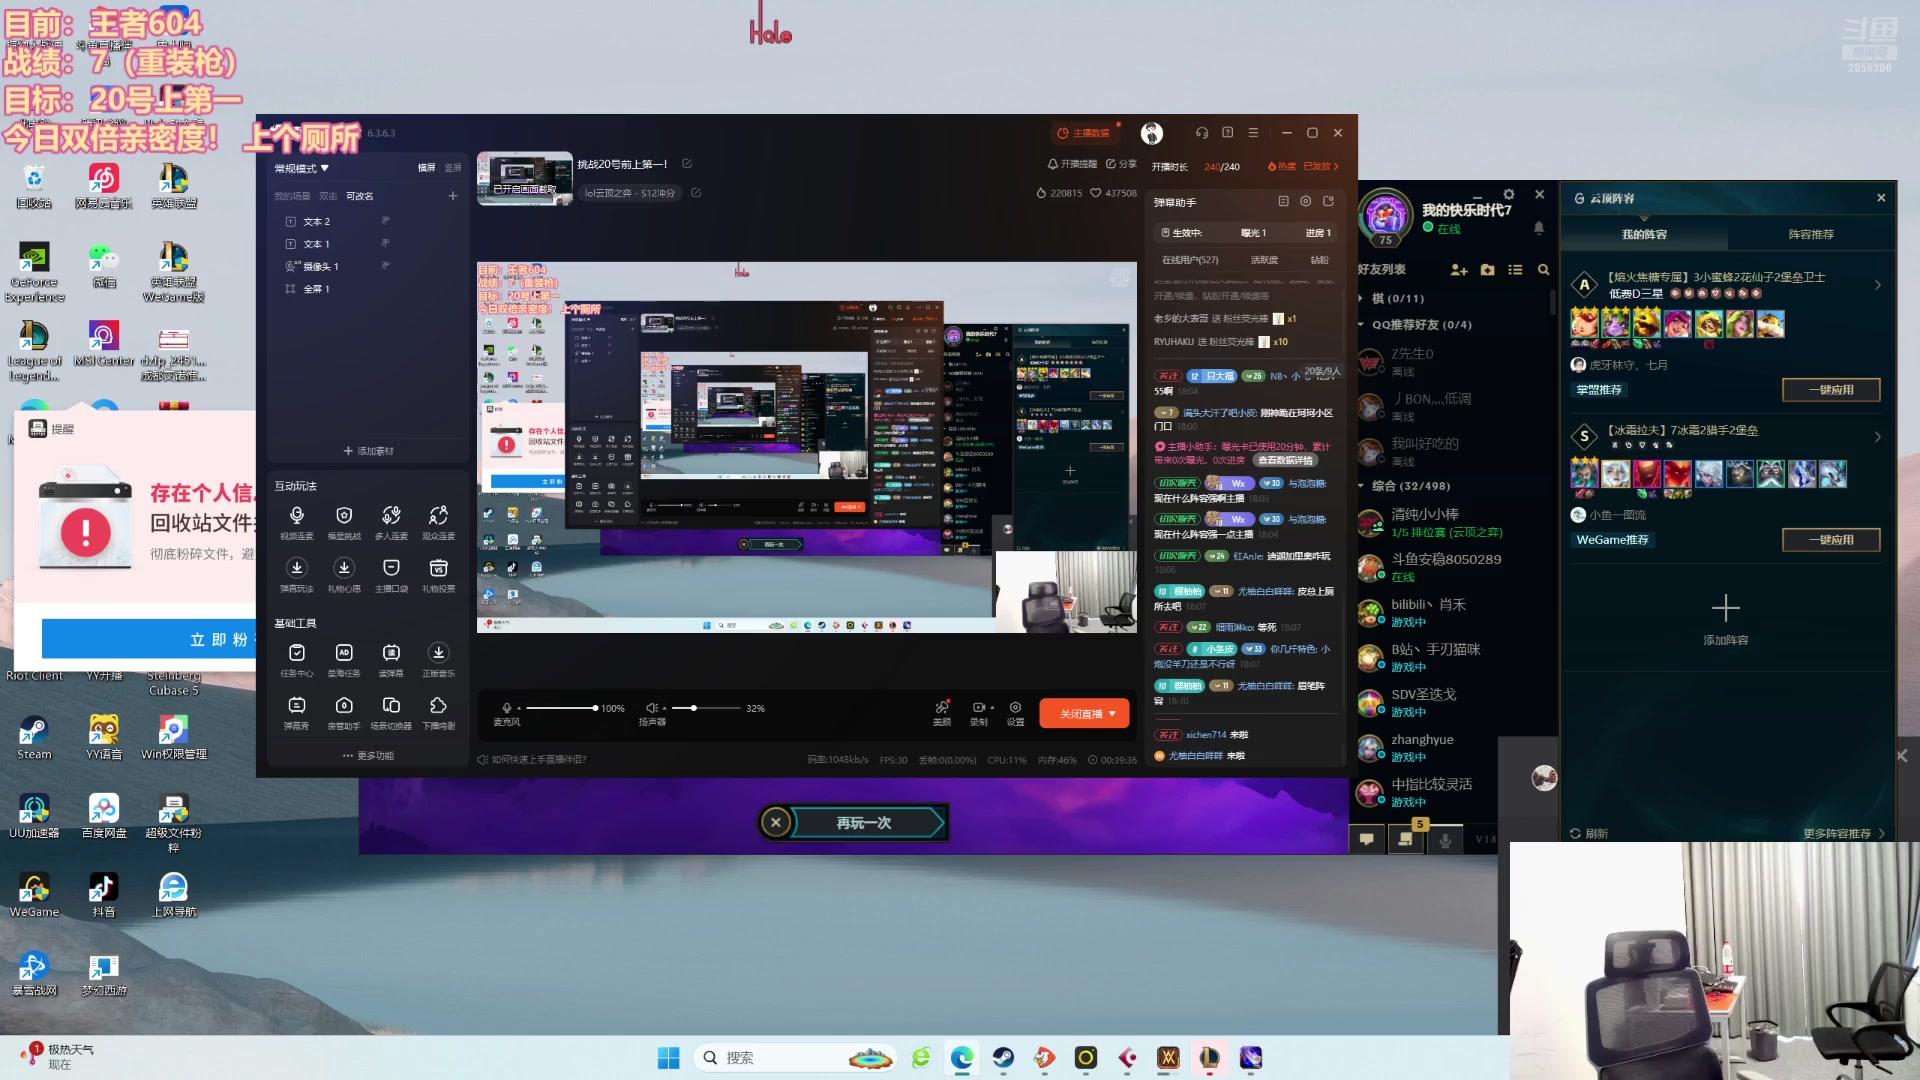Screen dimensions: 1920x1080
Task: Click add friend icon in friends list
Action: [1459, 270]
